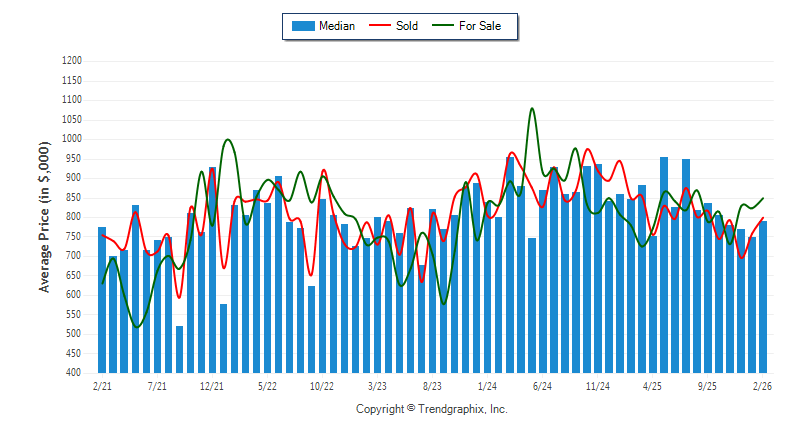Toggle the Median series legend label
Screen dimensions: 800x434
[x=336, y=26]
